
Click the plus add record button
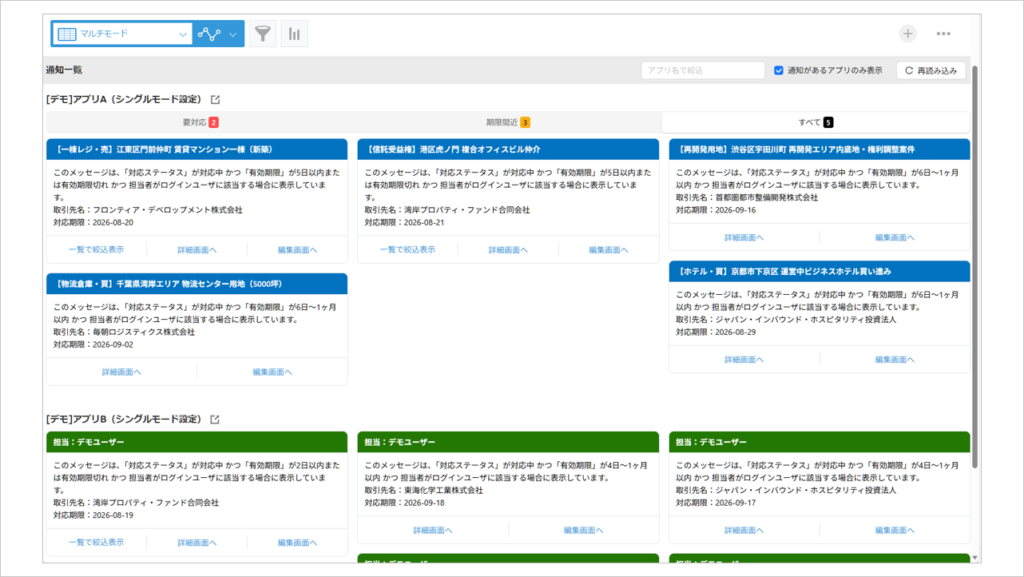tap(908, 33)
